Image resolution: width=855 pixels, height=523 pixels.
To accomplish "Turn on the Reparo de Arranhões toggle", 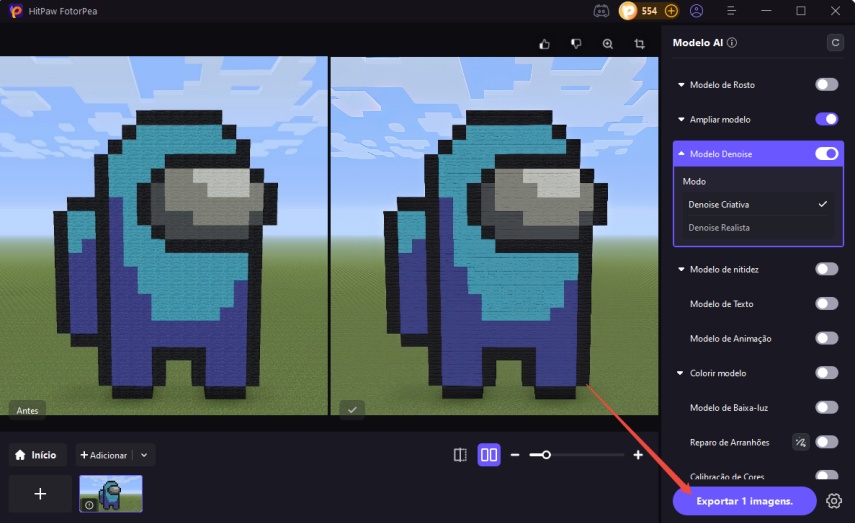I will (827, 442).
